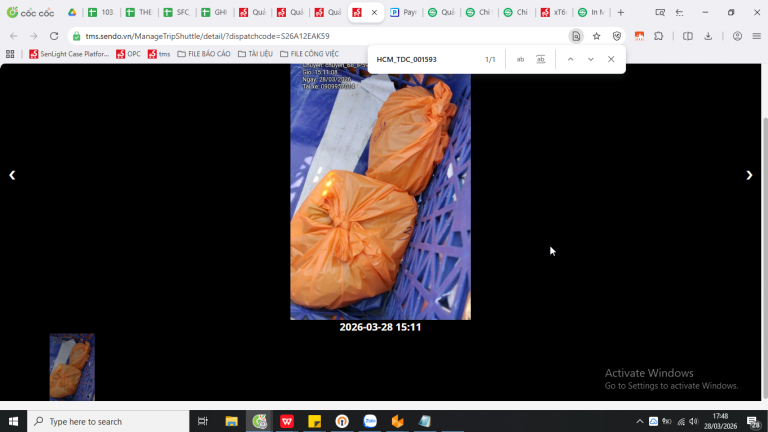Go to the previous image with left arrow
Image resolution: width=768 pixels, height=432 pixels.
pos(12,175)
